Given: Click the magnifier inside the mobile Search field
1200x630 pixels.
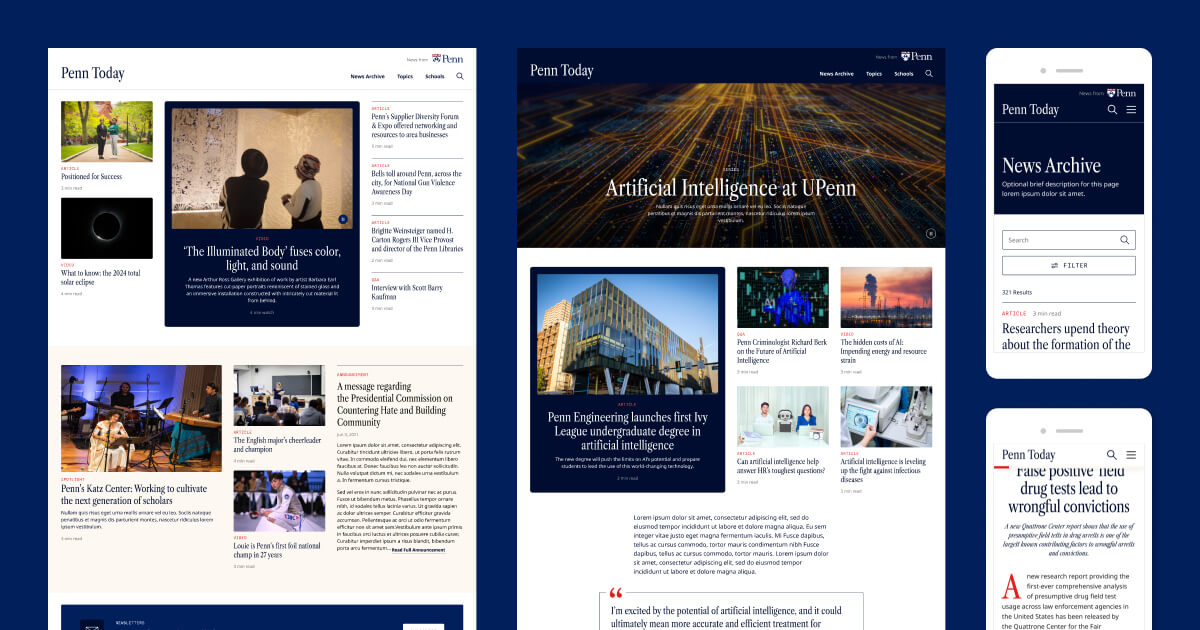Looking at the screenshot, I should click(x=1125, y=240).
